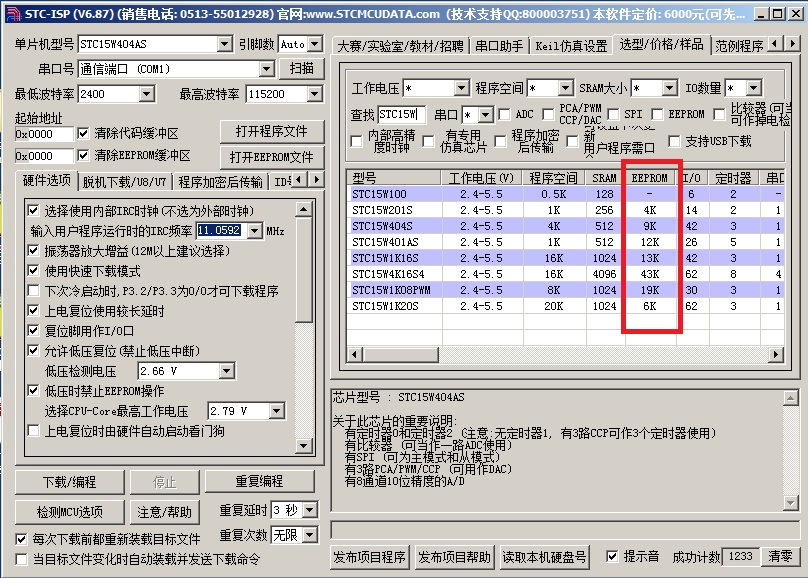Switch to 大赛/实验室/教材/招聘 tab
Viewport: 808px width, 578px height.
click(400, 46)
